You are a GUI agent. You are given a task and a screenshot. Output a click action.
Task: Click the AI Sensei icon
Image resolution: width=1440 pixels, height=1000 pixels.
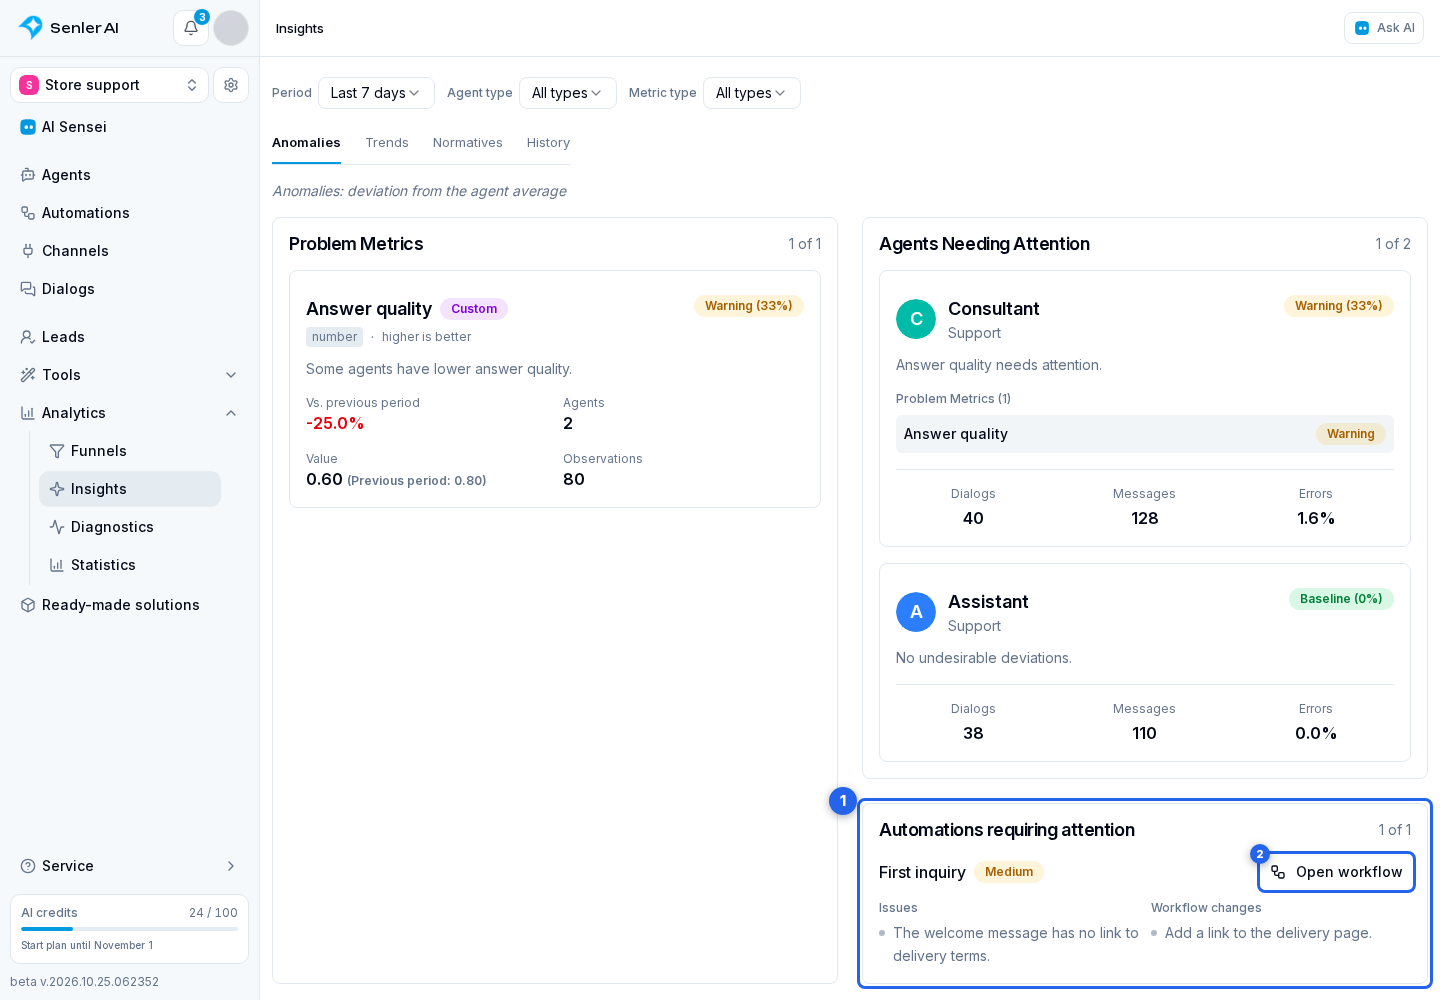tap(28, 127)
